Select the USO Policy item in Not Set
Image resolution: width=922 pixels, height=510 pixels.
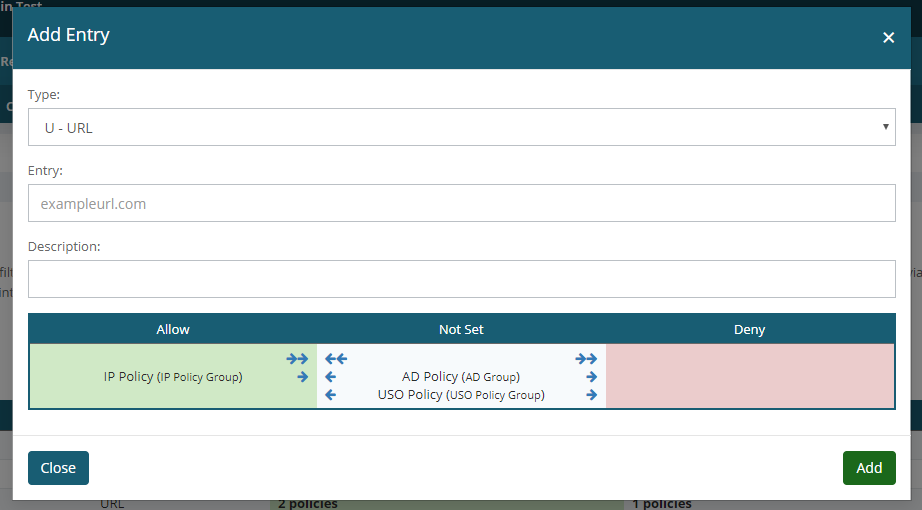pos(461,395)
